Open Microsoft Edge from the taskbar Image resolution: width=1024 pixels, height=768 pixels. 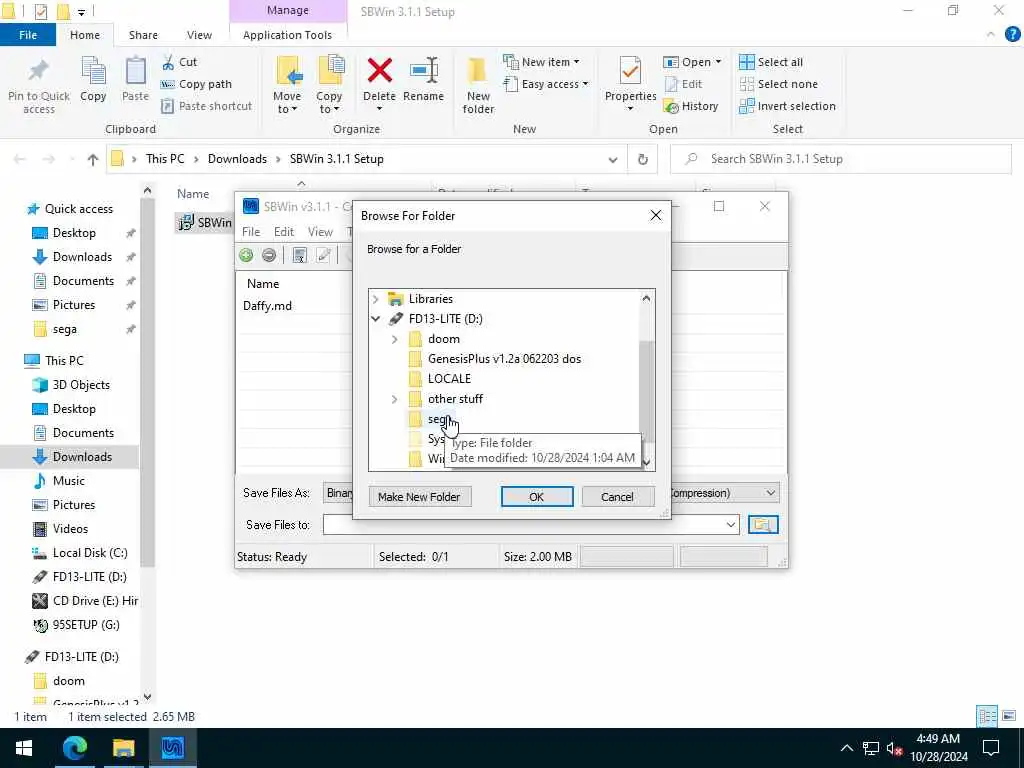(74, 748)
